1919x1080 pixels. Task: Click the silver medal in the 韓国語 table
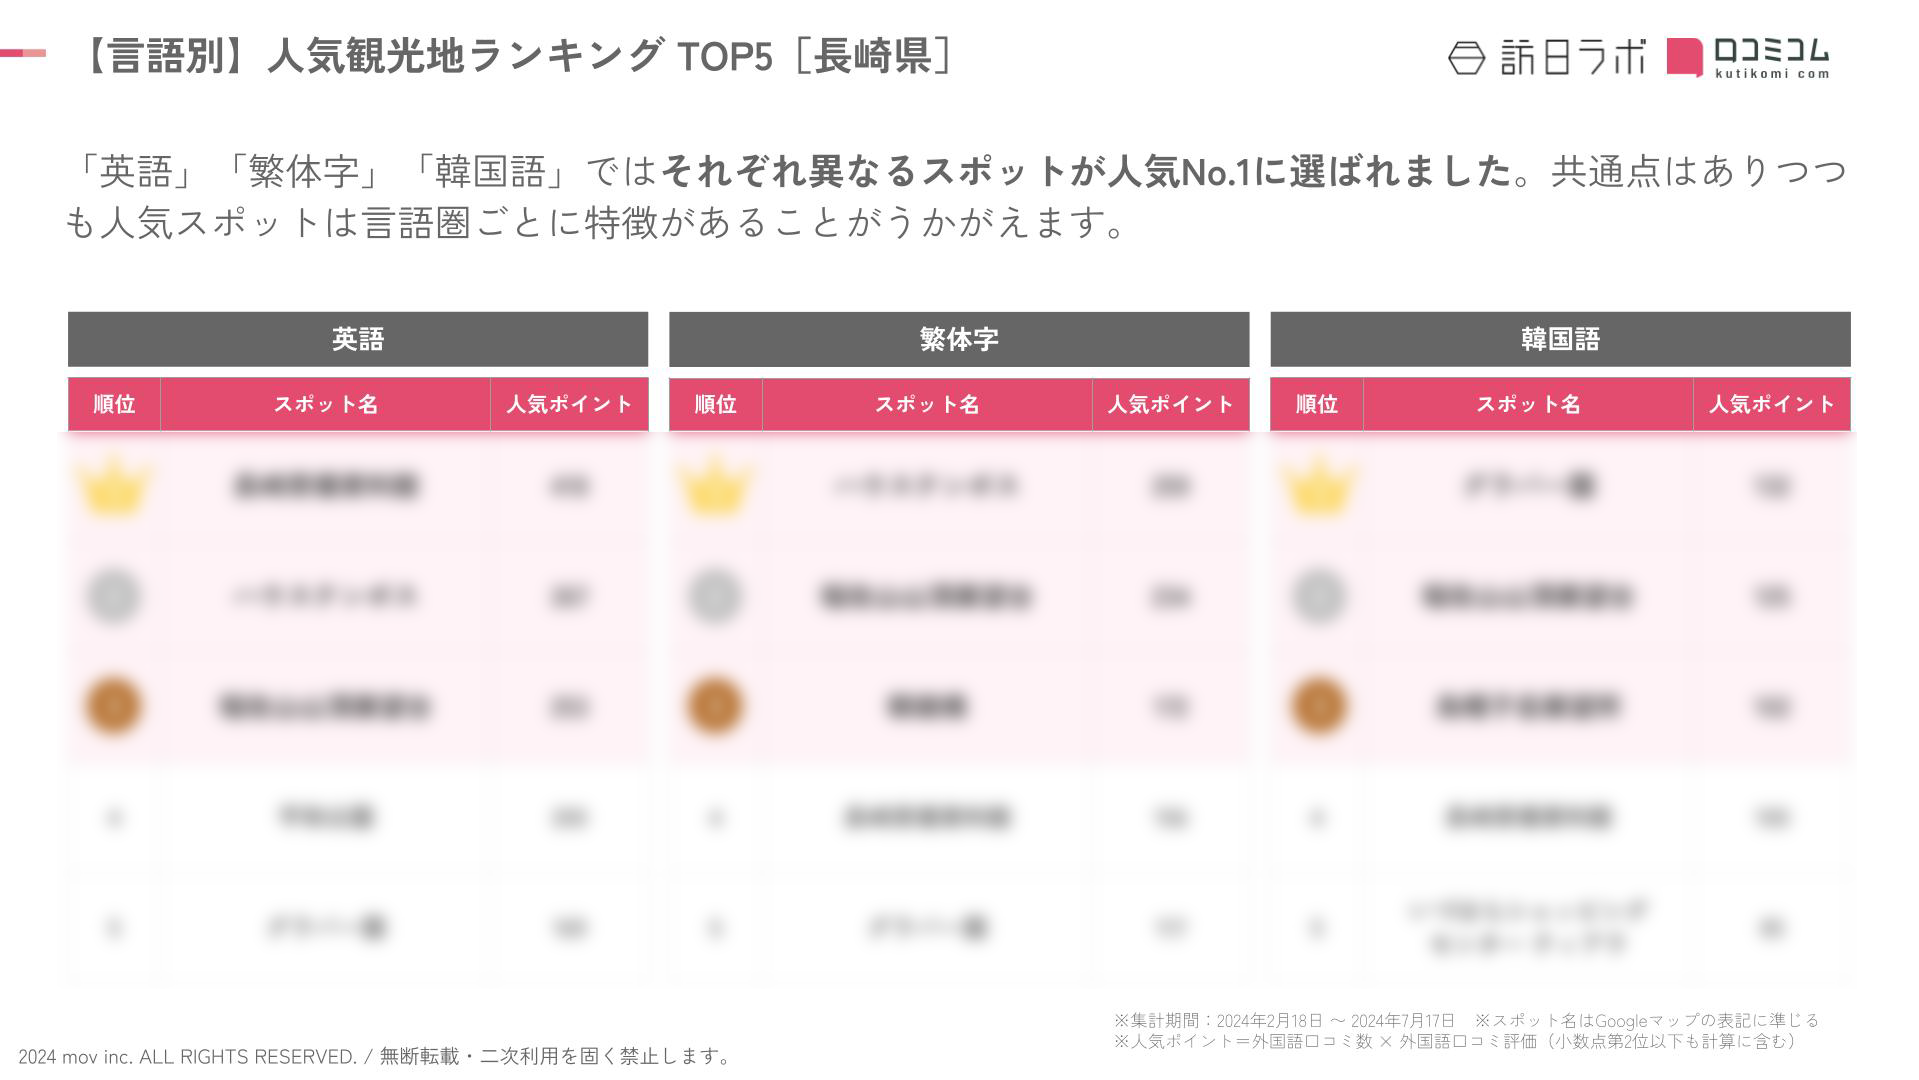point(1317,596)
